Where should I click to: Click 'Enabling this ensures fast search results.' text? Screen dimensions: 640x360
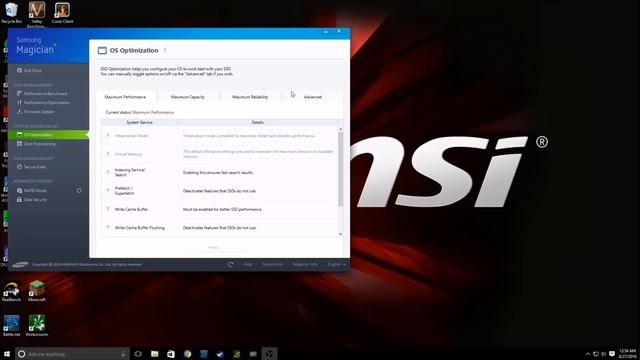218,173
